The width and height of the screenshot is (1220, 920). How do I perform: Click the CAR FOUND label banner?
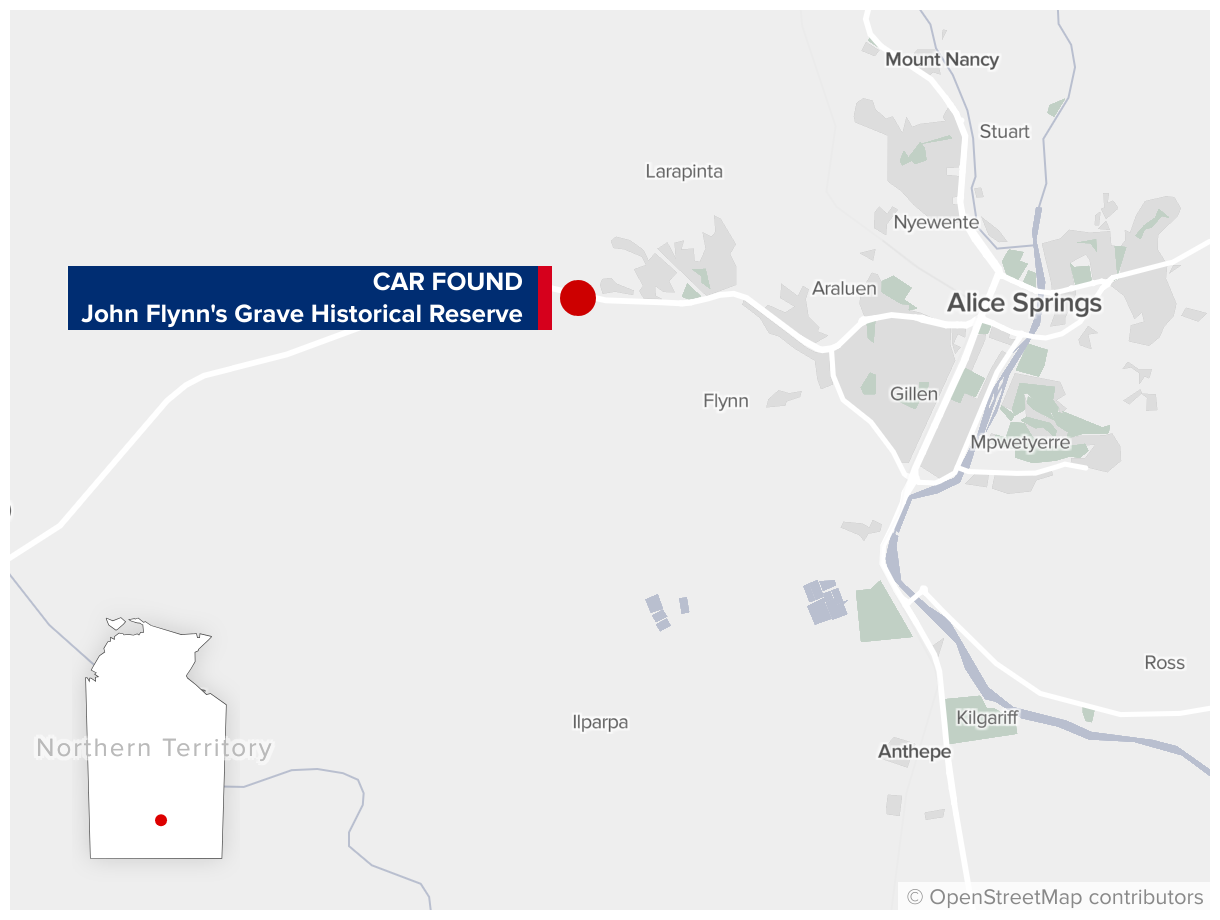pos(310,298)
